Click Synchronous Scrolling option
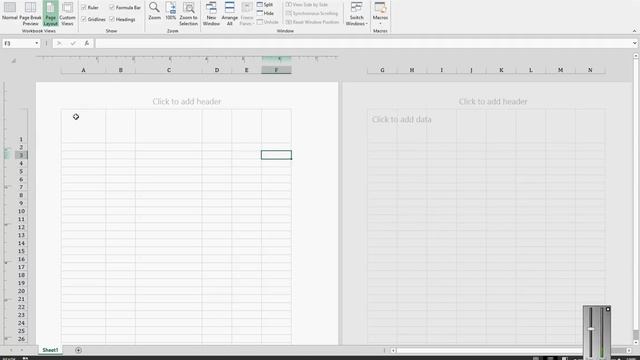This screenshot has width=640, height=360. (x=312, y=13)
